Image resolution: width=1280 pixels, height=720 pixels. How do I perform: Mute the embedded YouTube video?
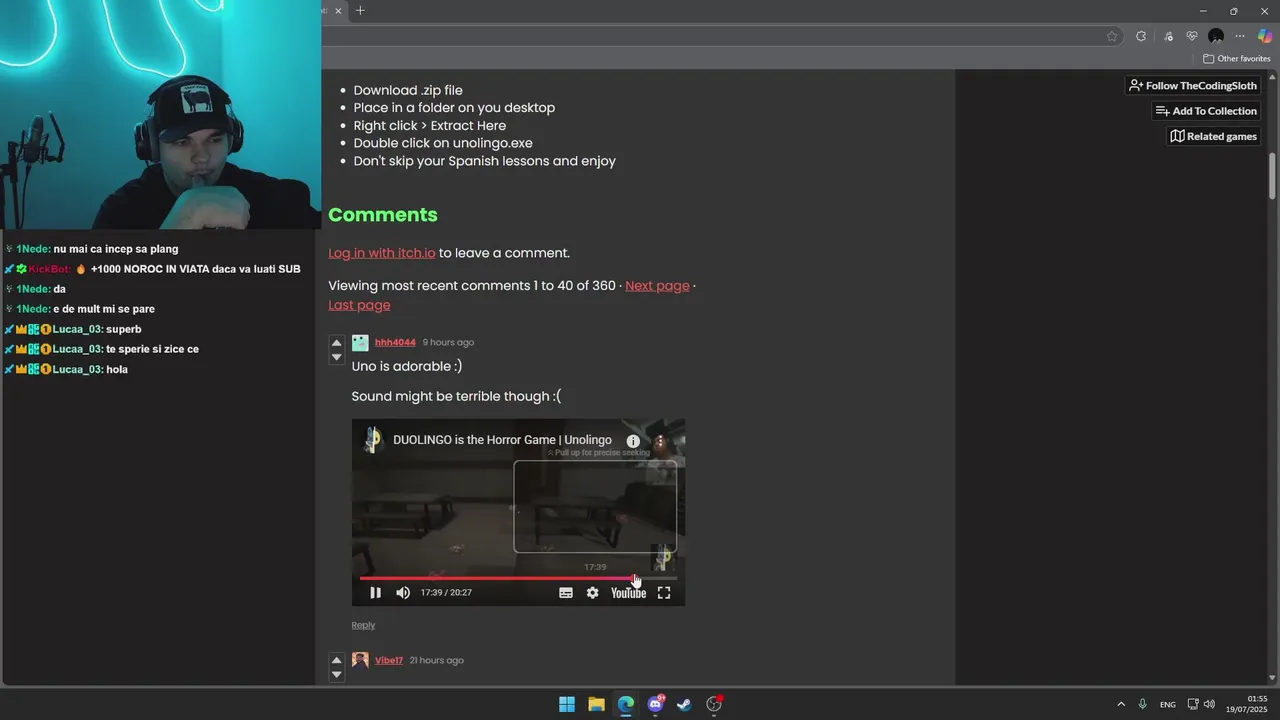click(403, 593)
